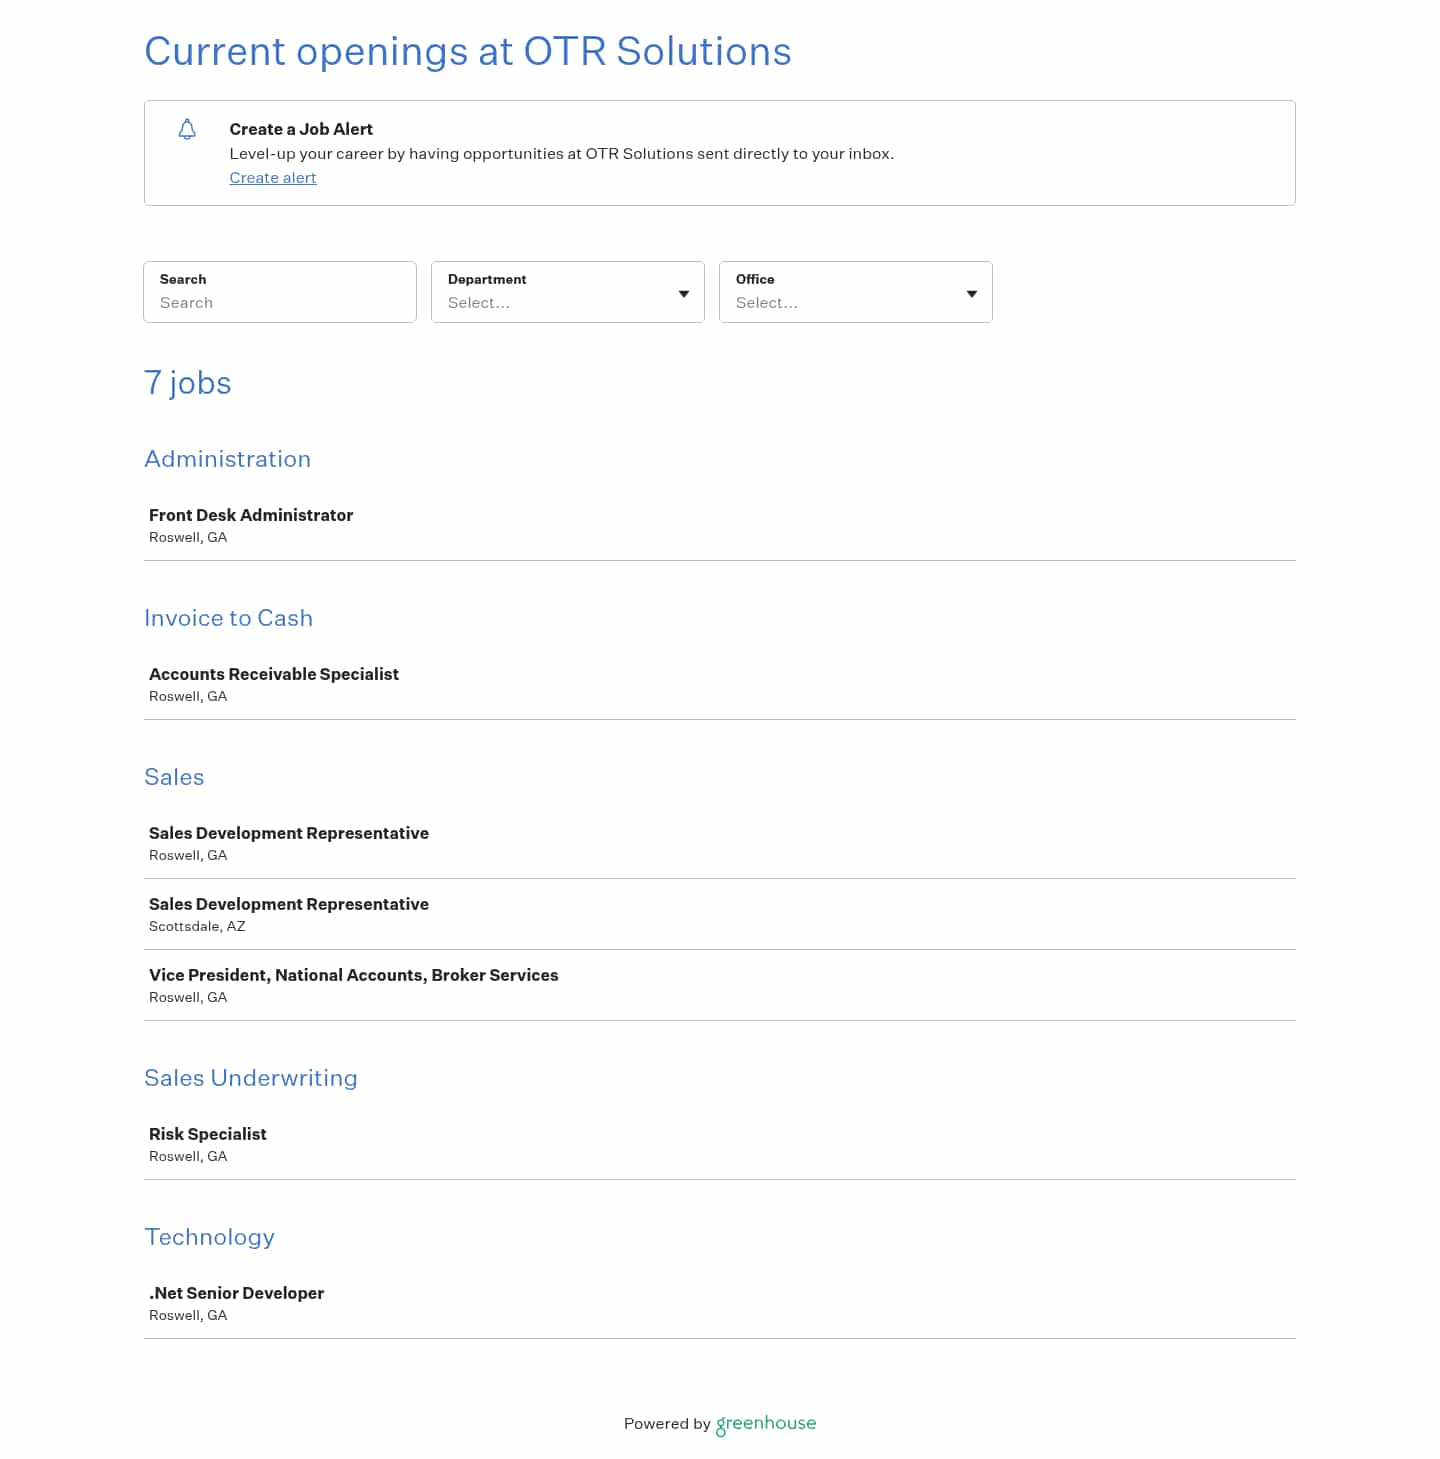Click the Technology department heading
Image resolution: width=1440 pixels, height=1459 pixels.
pos(210,1237)
